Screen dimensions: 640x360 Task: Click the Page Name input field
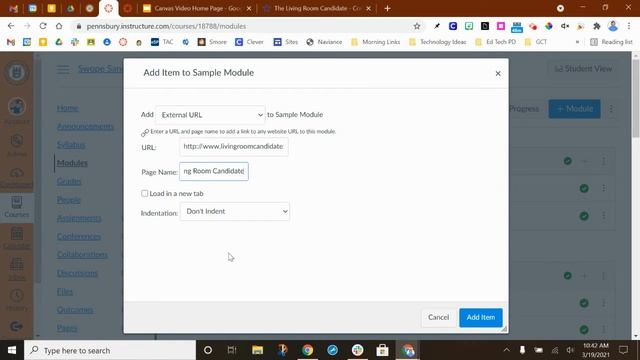[x=213, y=171]
